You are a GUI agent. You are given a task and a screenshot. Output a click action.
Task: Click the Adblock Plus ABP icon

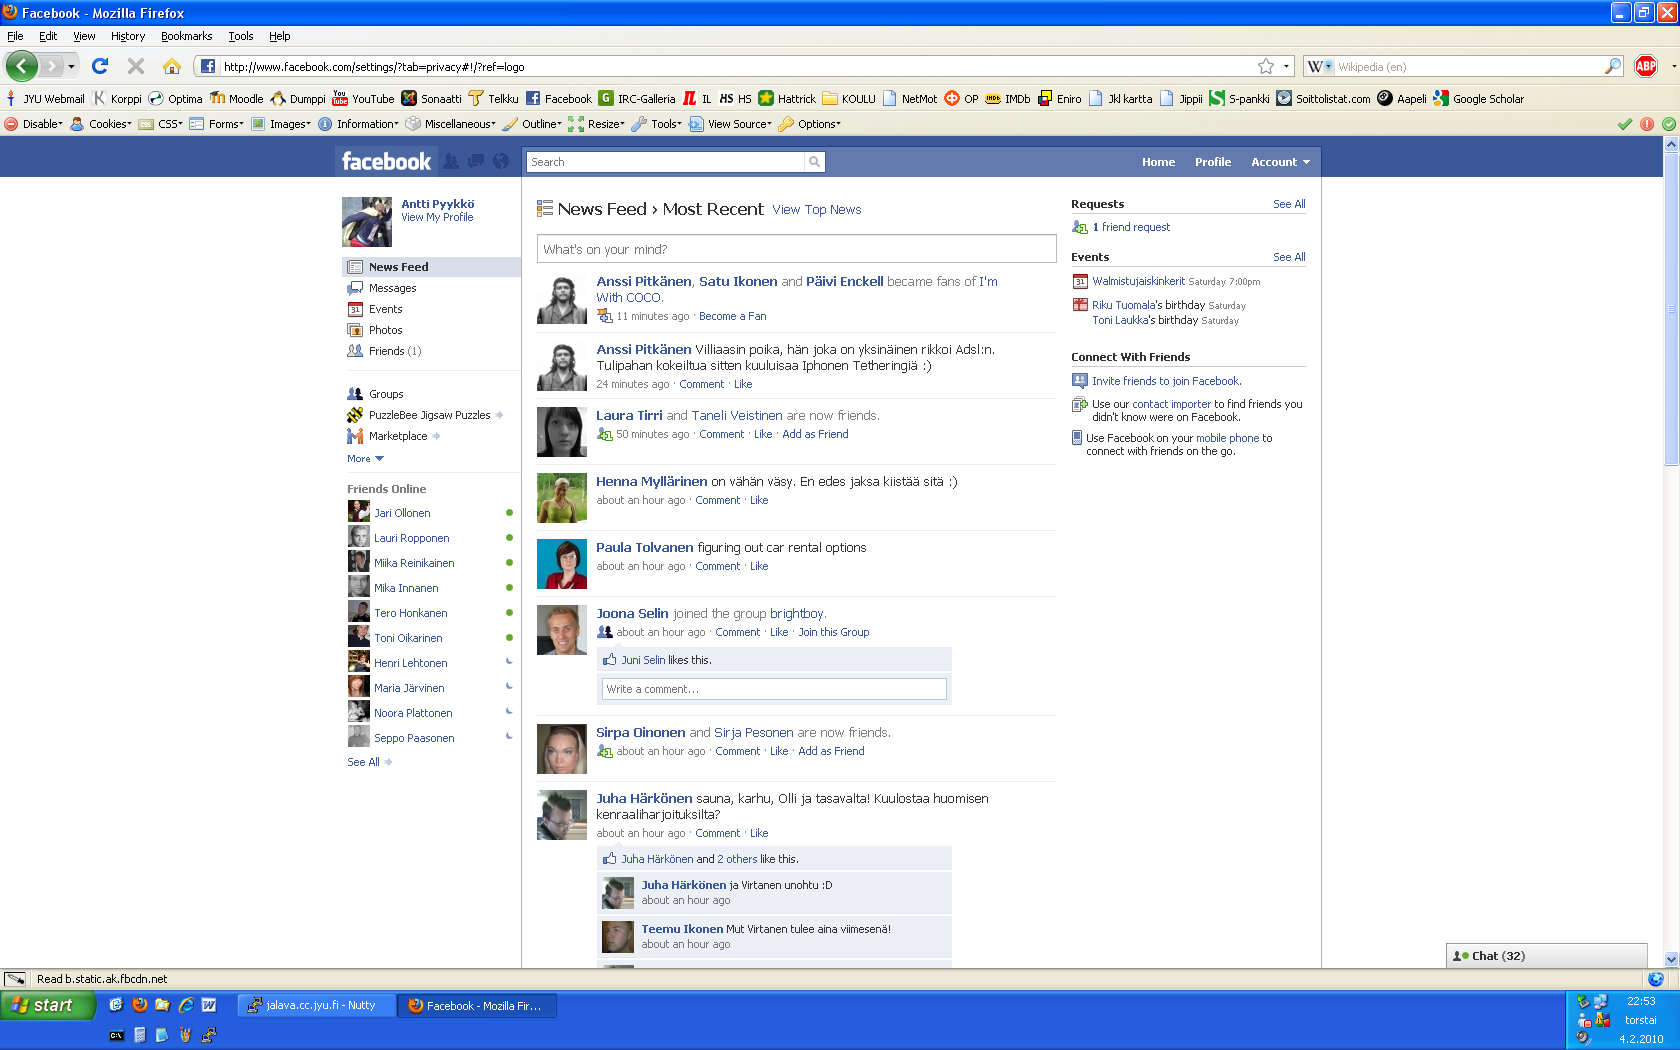coord(1646,66)
